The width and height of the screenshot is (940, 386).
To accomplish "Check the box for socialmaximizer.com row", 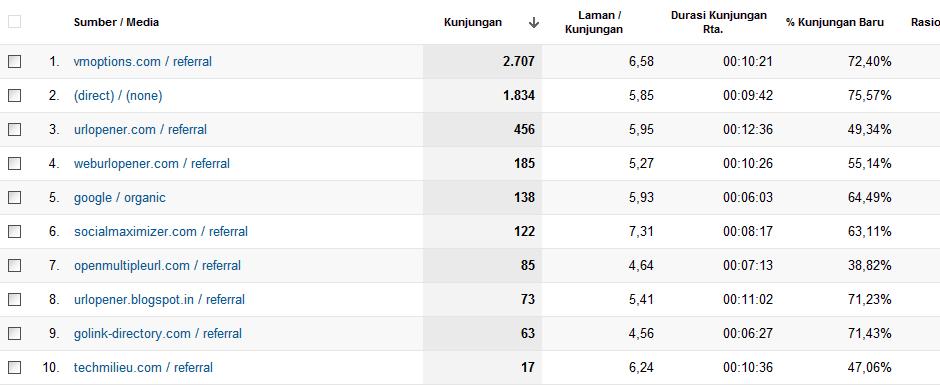I will point(14,231).
